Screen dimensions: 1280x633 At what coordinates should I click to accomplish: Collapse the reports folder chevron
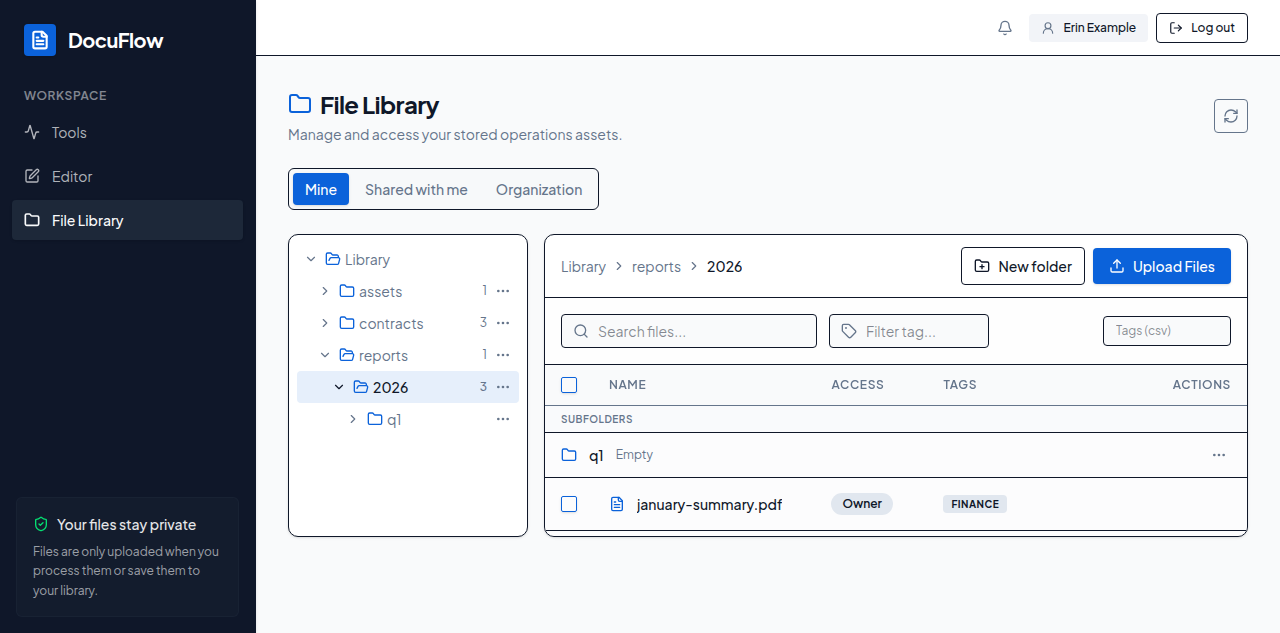[325, 355]
